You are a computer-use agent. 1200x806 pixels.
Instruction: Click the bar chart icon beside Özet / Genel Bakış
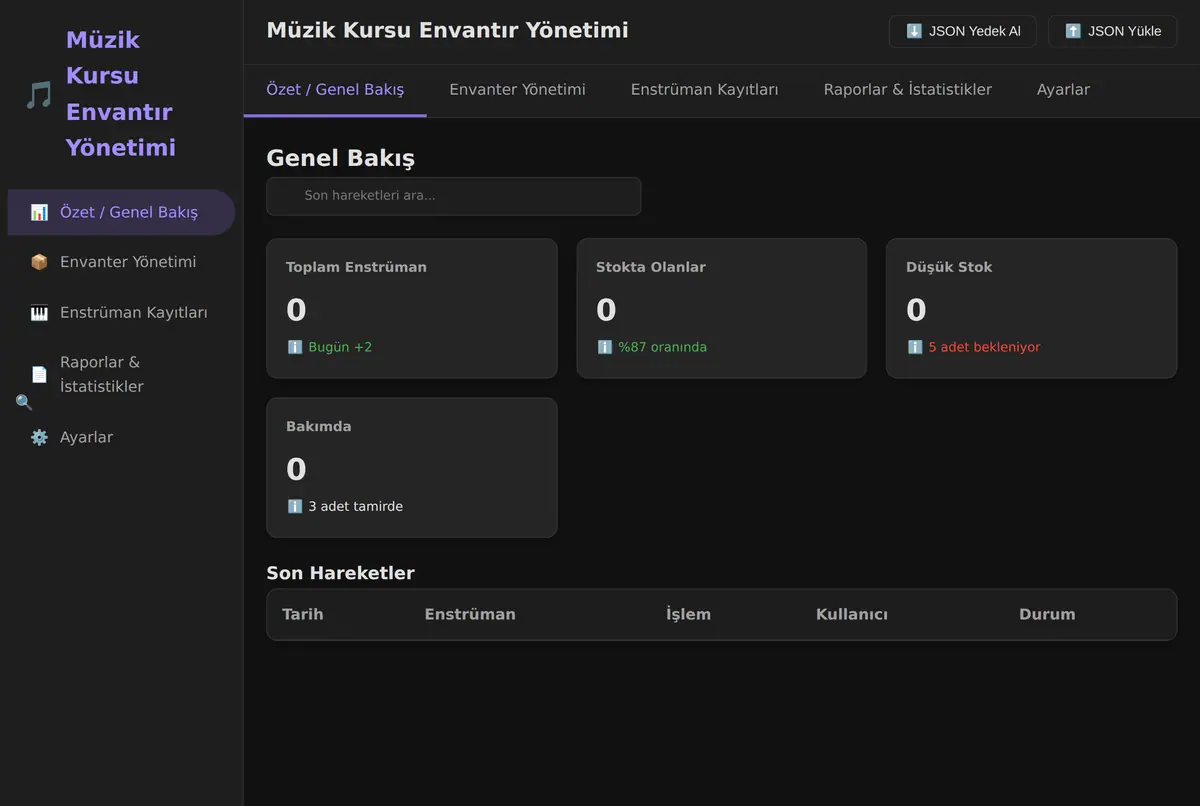point(39,212)
